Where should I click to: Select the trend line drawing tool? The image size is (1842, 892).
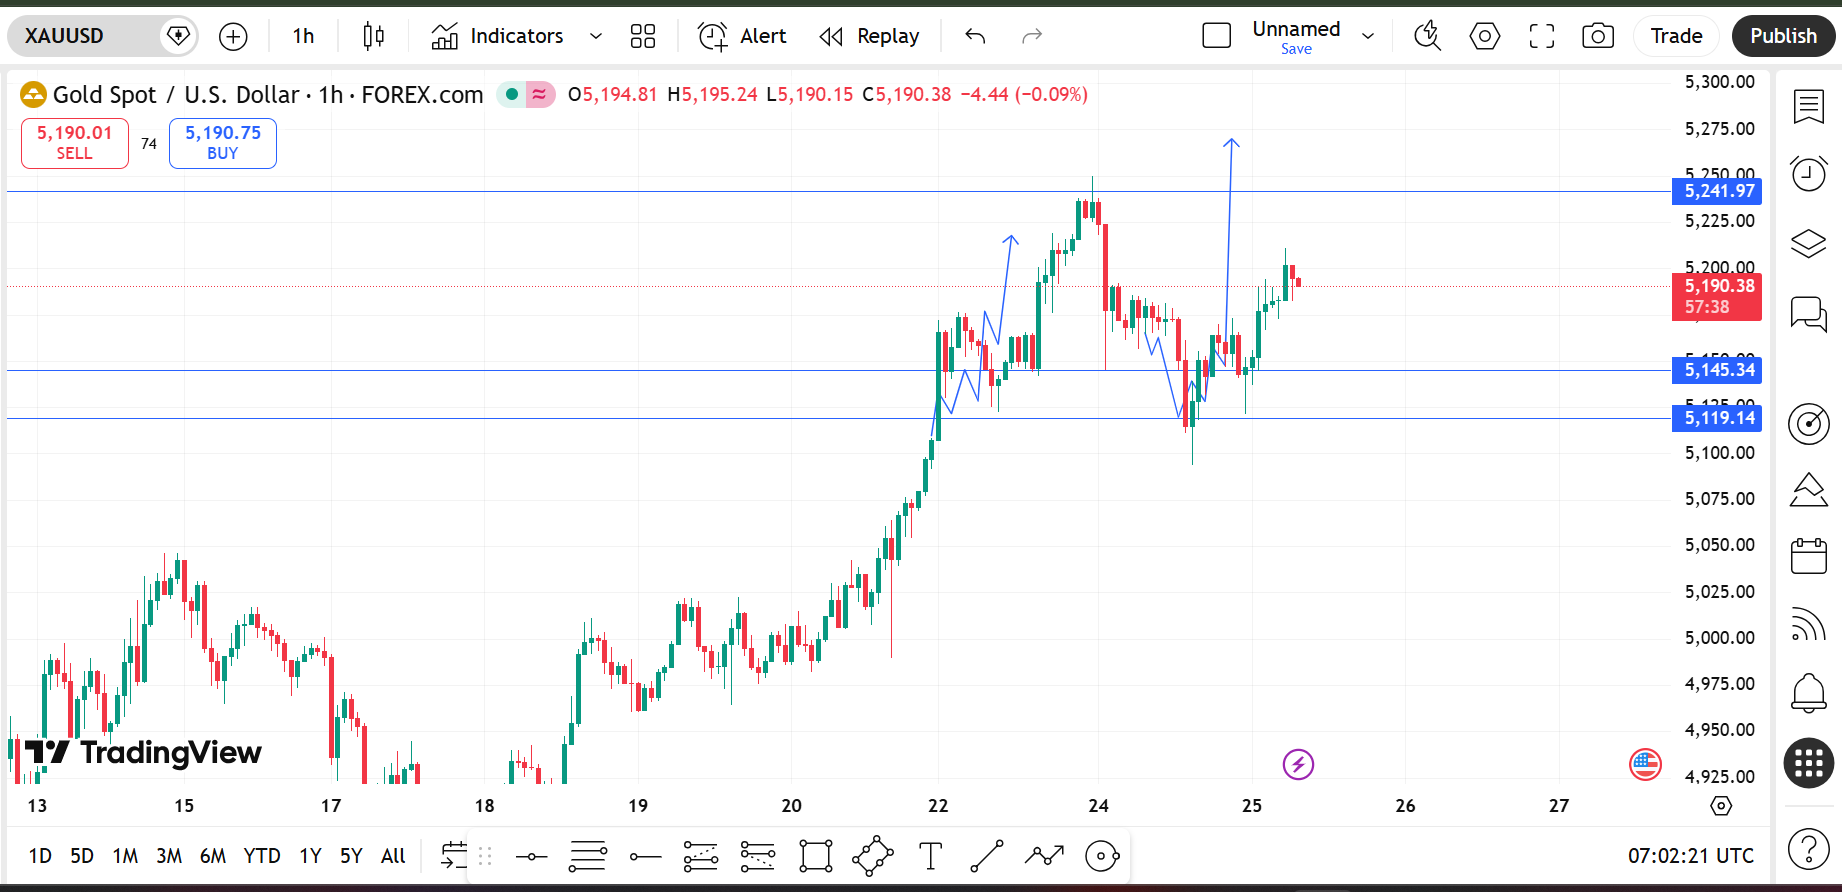tap(987, 857)
